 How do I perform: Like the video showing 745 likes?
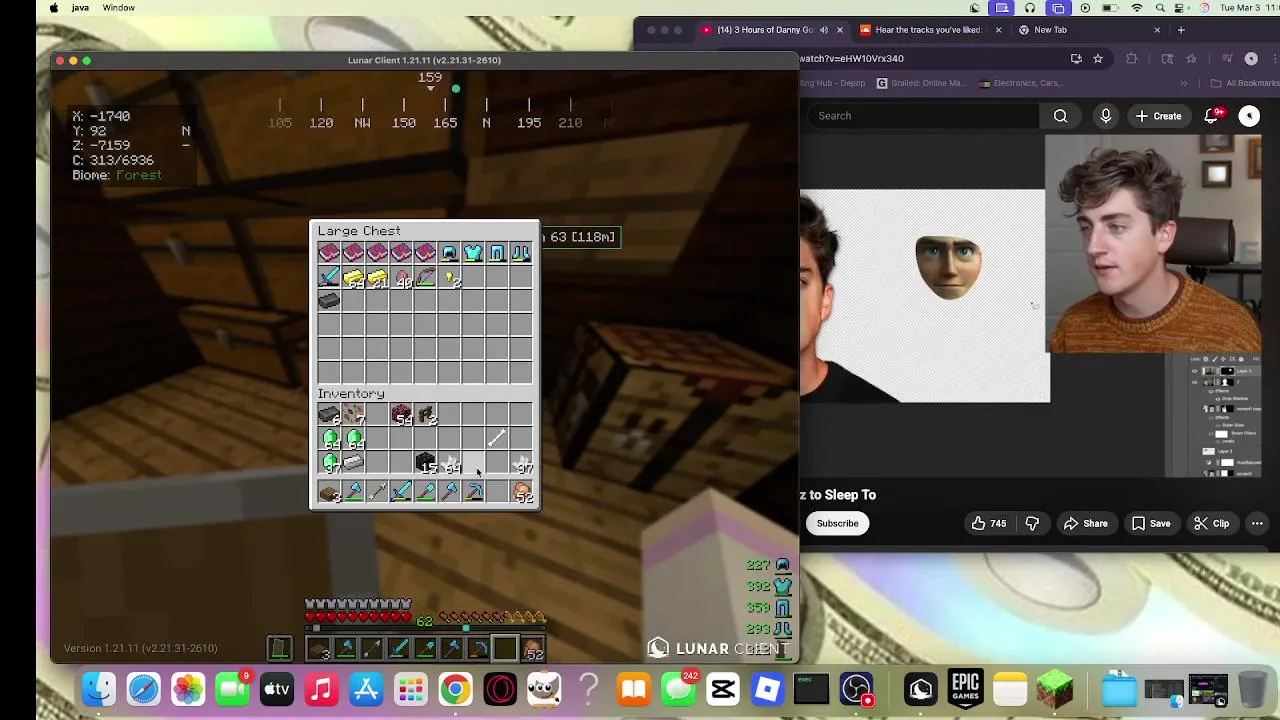click(987, 523)
